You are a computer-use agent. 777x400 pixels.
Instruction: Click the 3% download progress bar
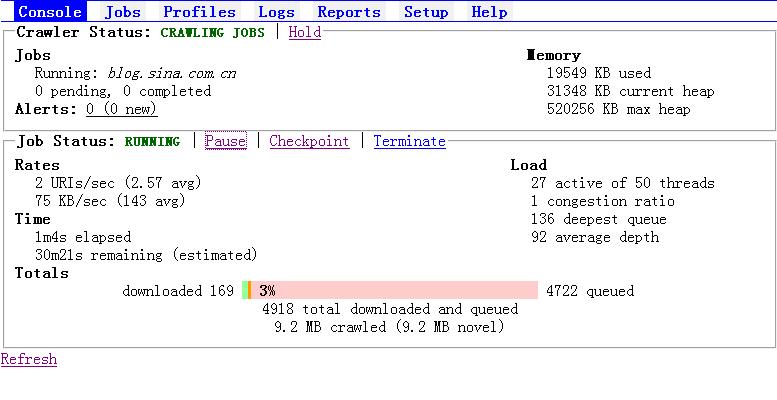[390, 290]
